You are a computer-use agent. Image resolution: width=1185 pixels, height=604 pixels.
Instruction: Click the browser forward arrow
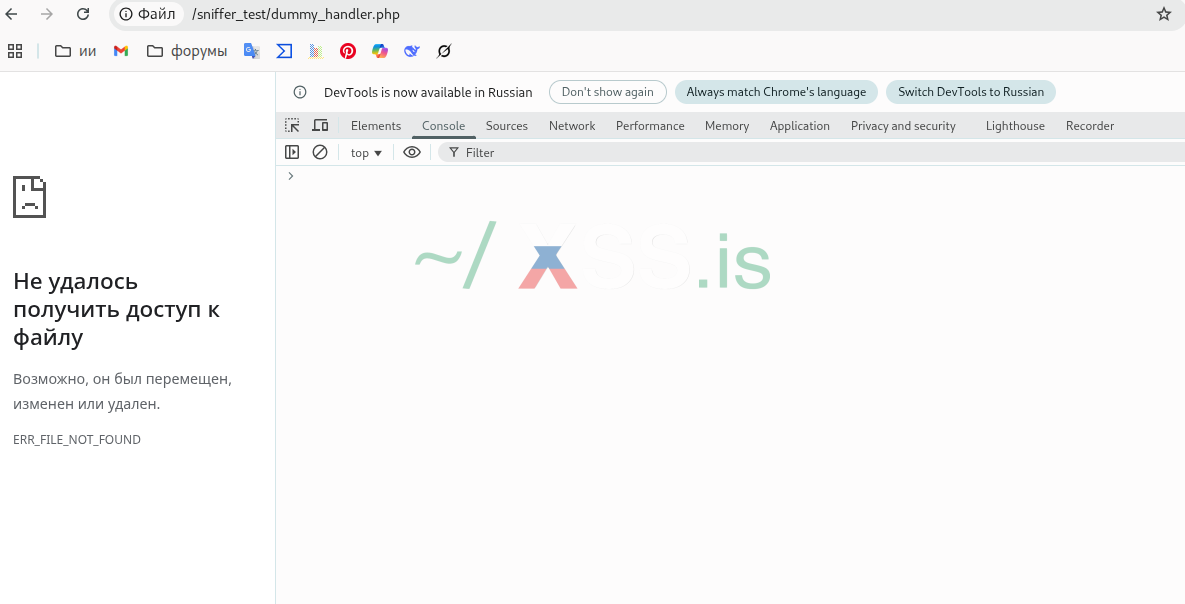[47, 14]
